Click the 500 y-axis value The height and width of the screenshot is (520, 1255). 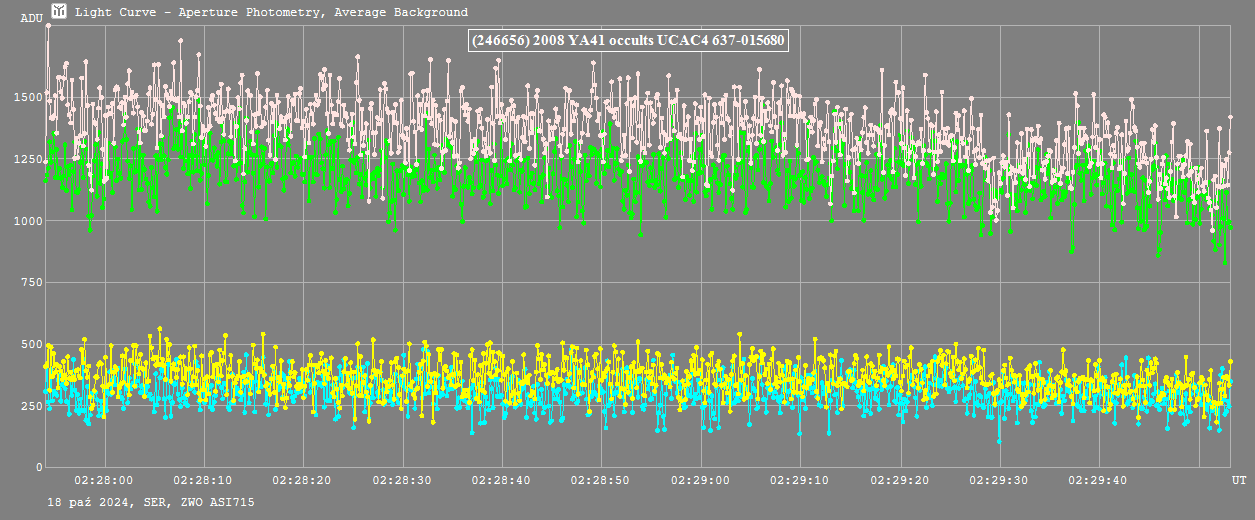click(32, 345)
